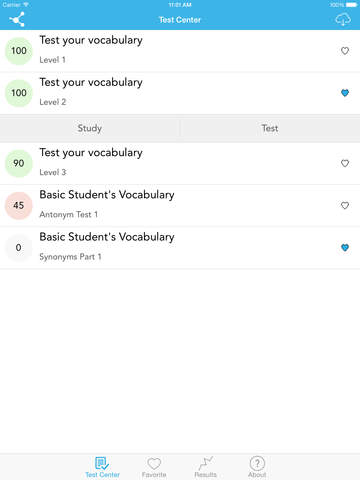Viewport: 360px width, 480px height.
Task: Click the 45 score badge
Action: tap(19, 205)
